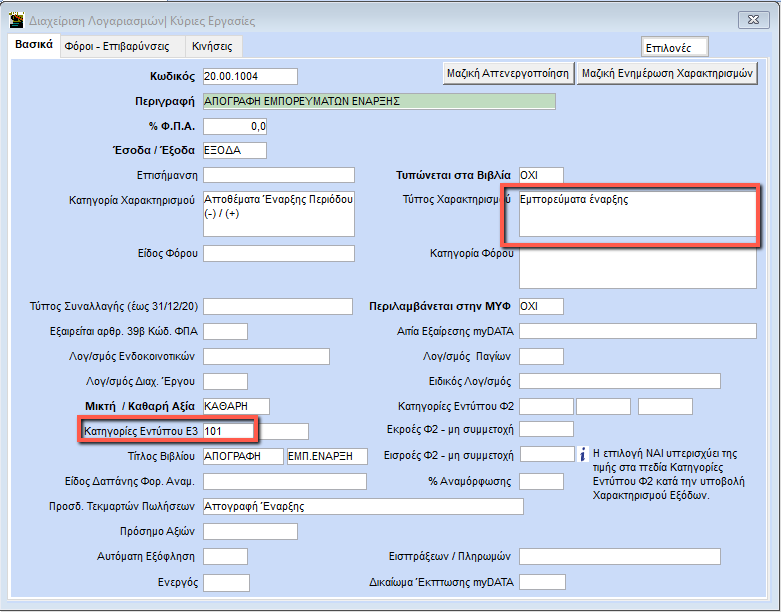The width and height of the screenshot is (781, 612).
Task: Click the empty second Εντύπου Ε3 field
Action: point(284,431)
